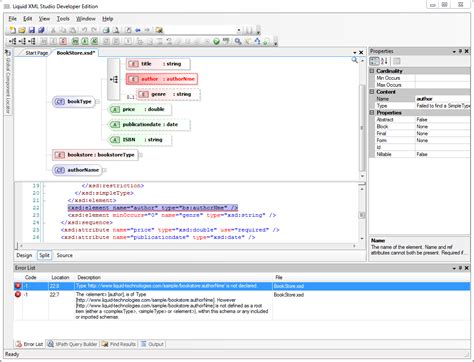Click the sequence compositor node in diagram
Screen dimensions: 474x362
tap(114, 79)
